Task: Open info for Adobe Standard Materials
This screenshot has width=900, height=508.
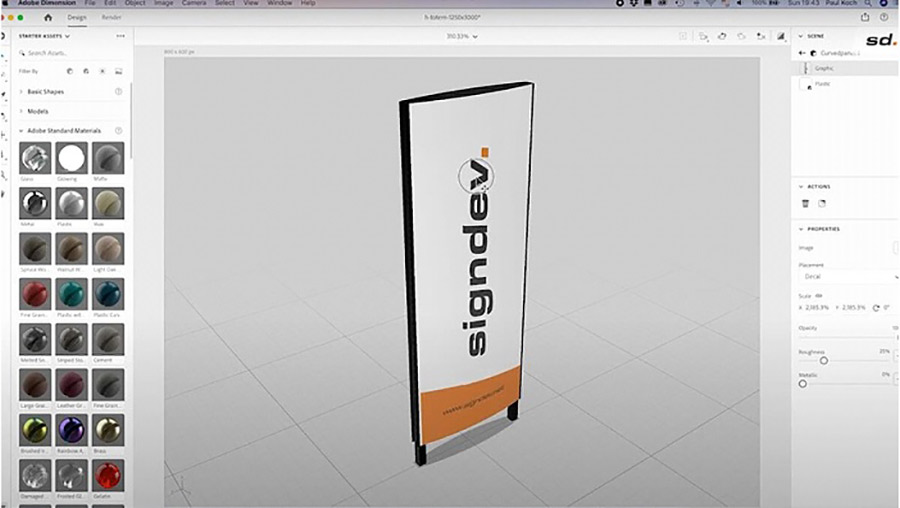Action: [x=119, y=131]
